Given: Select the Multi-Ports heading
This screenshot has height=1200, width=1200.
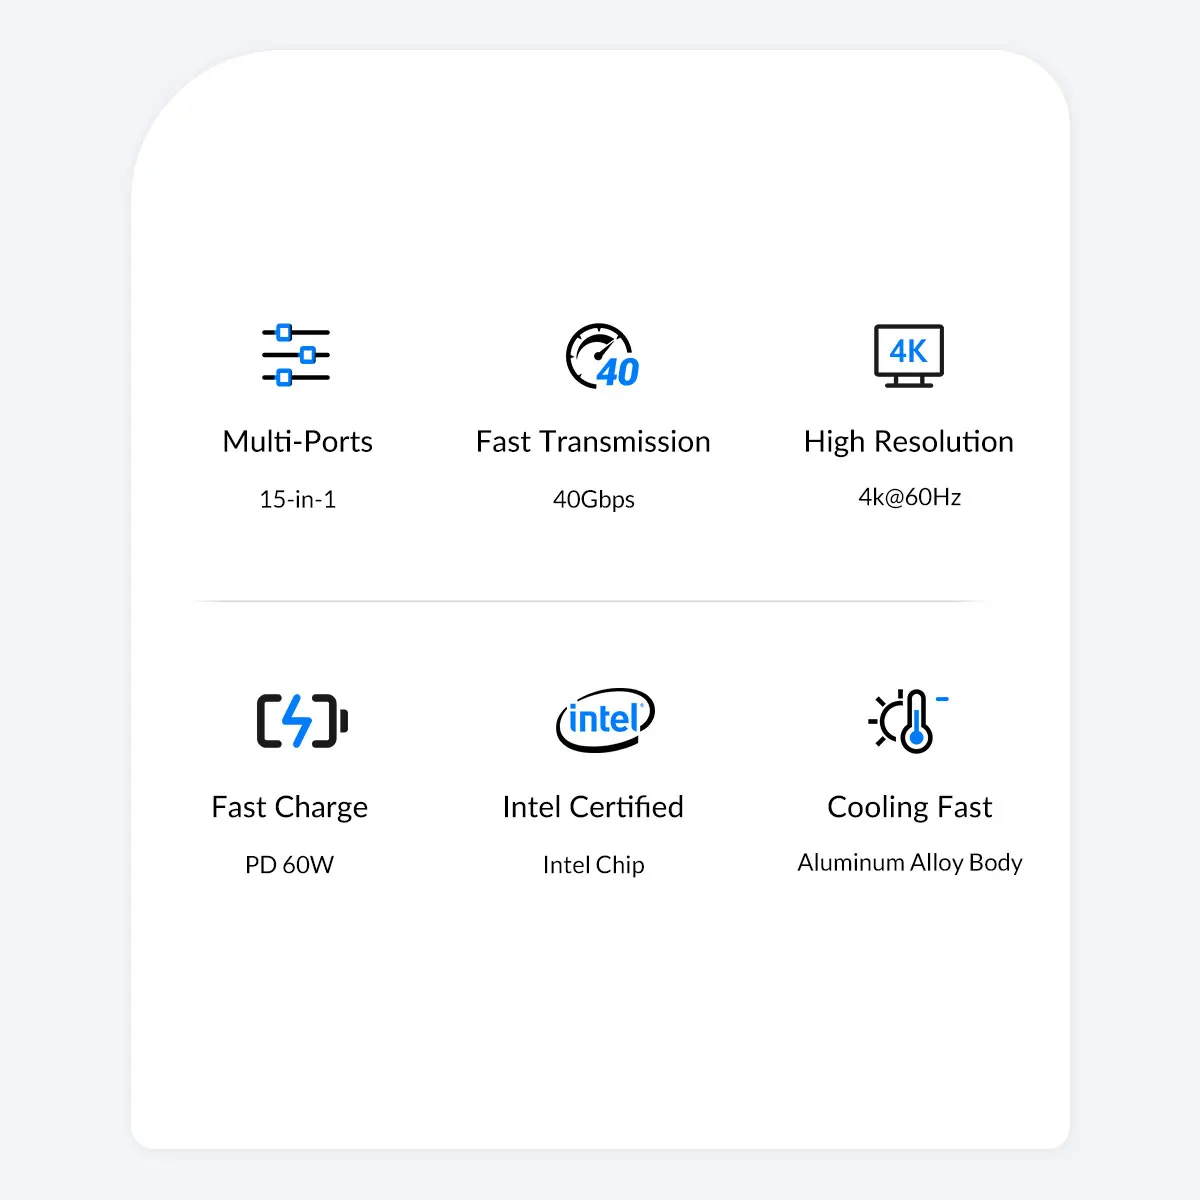Looking at the screenshot, I should (297, 441).
